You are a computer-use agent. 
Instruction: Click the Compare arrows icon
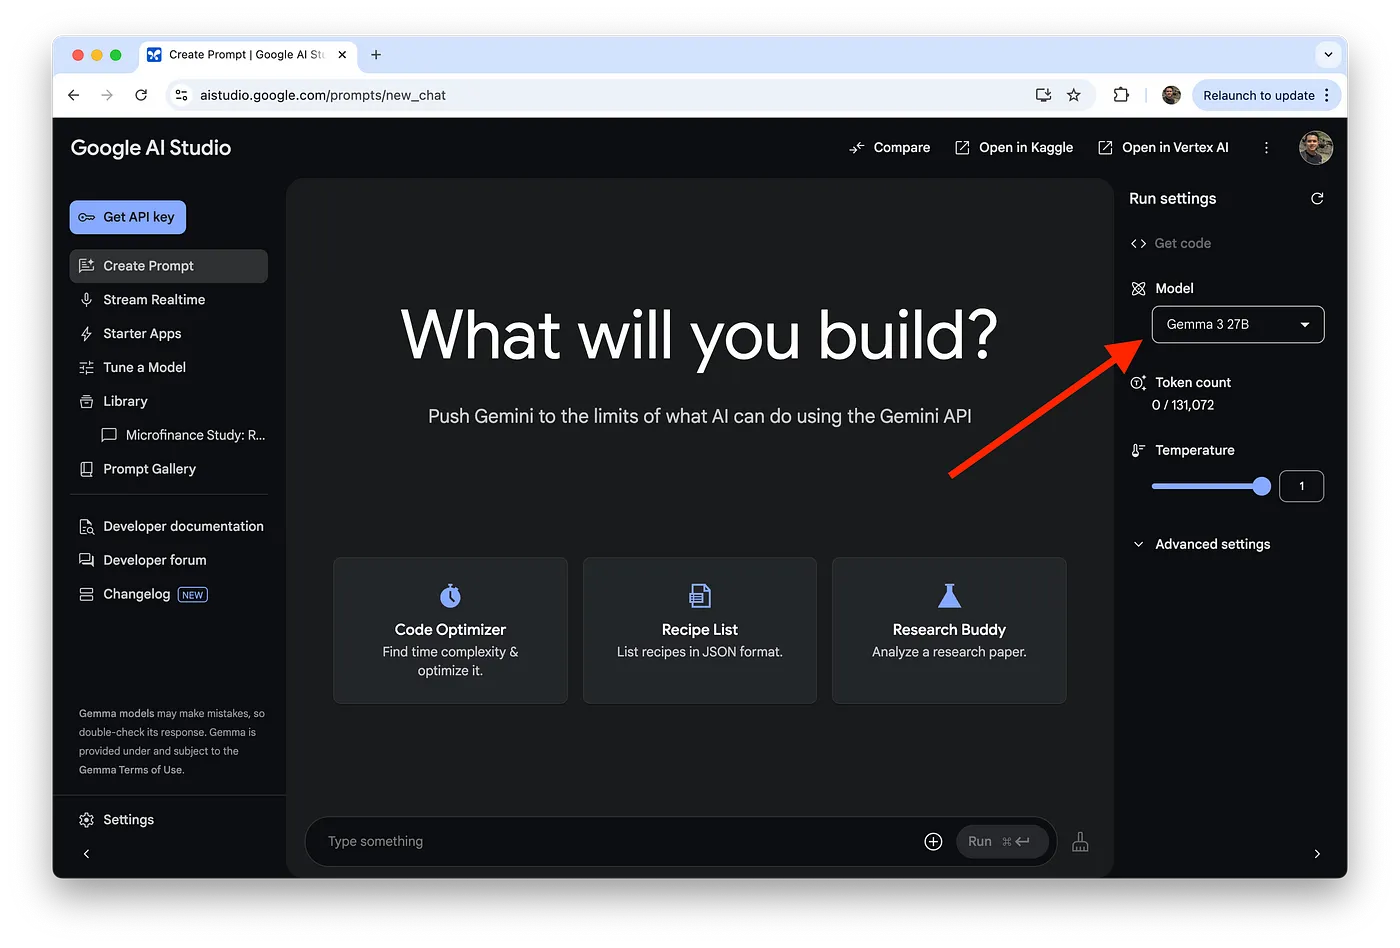pyautogui.click(x=857, y=148)
